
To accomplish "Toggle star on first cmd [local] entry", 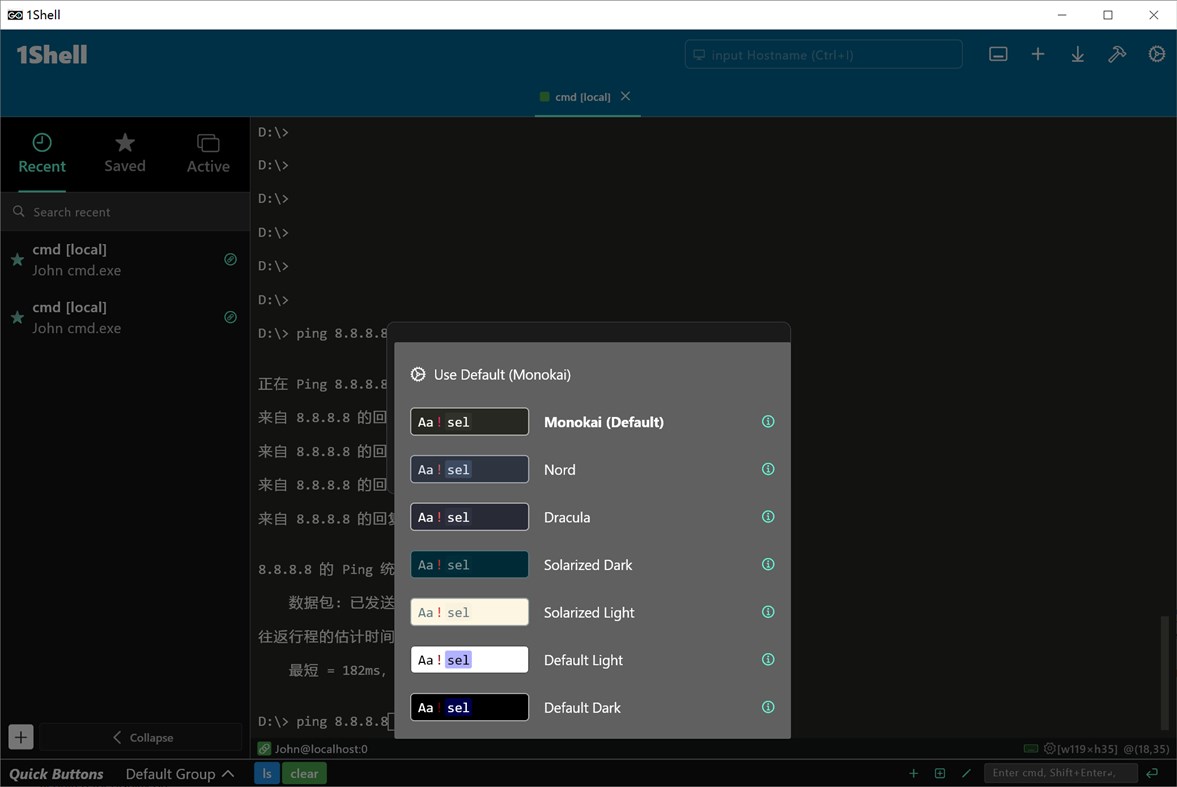I will tap(17, 260).
